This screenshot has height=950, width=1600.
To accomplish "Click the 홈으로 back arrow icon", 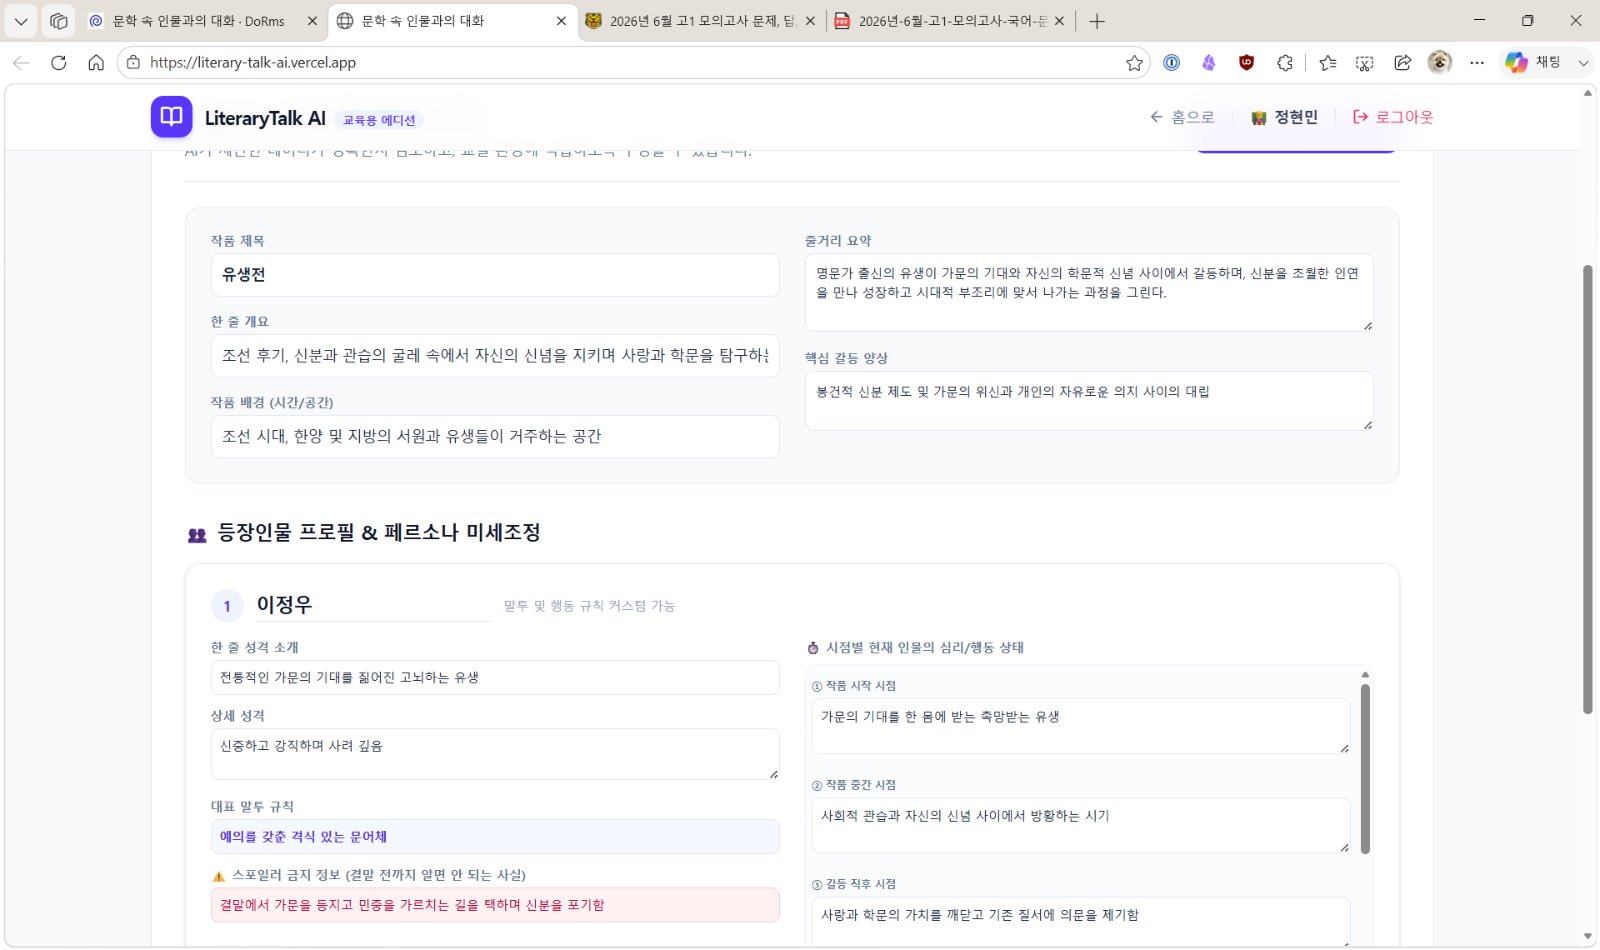I will click(1156, 117).
